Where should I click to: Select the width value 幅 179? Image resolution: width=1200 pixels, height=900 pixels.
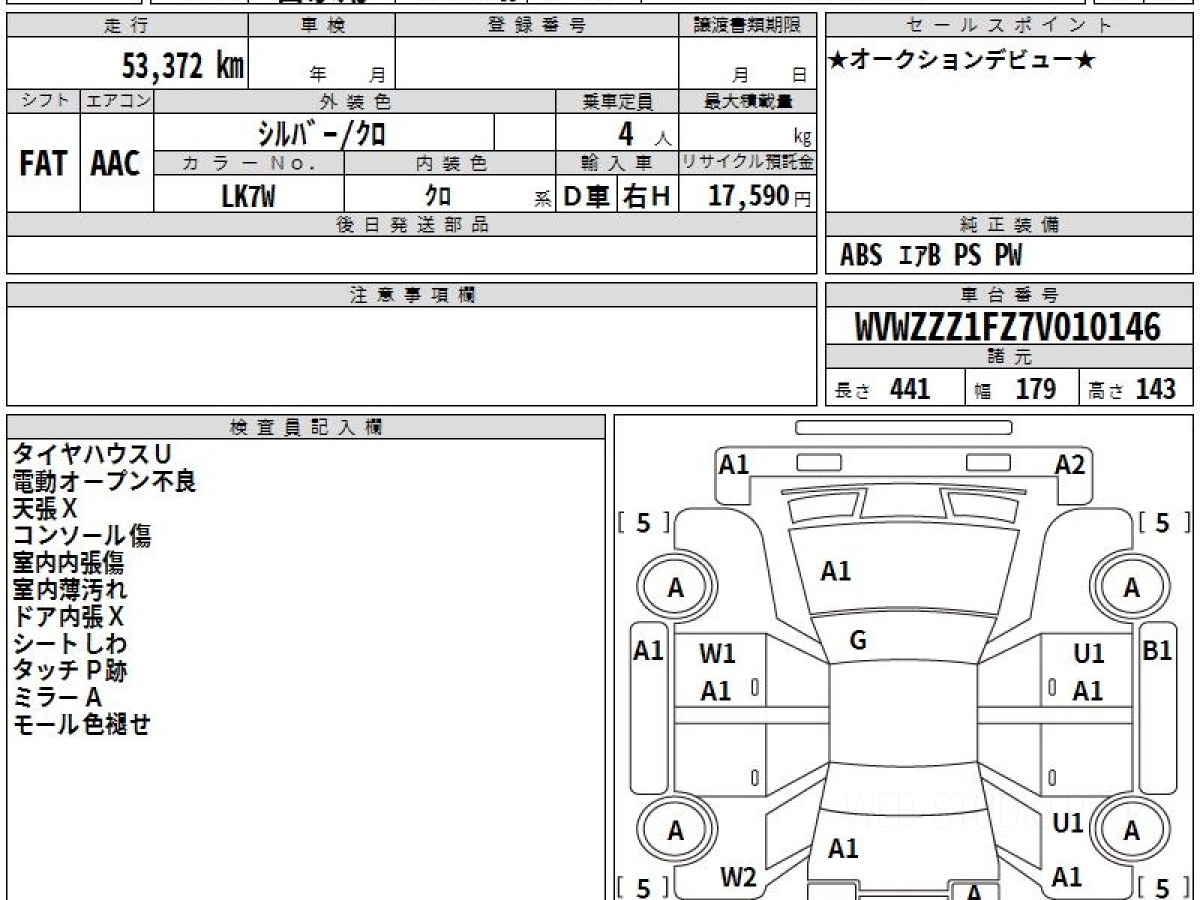click(1015, 389)
